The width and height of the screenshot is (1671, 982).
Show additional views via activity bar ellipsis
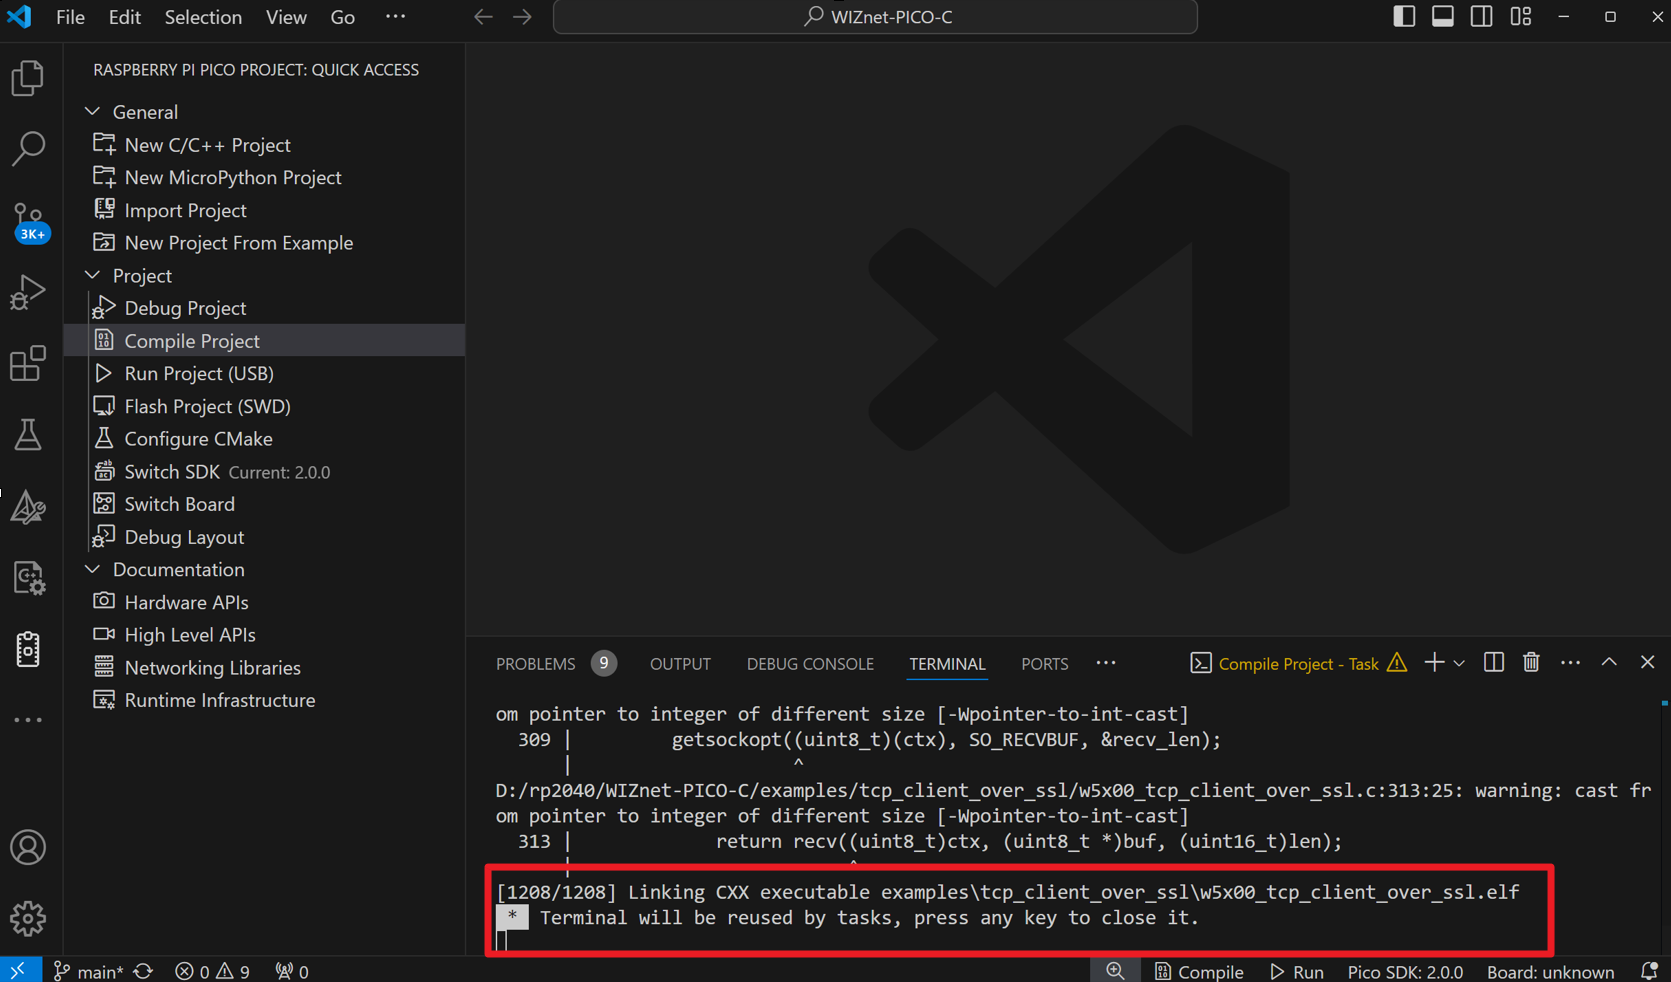[x=28, y=720]
